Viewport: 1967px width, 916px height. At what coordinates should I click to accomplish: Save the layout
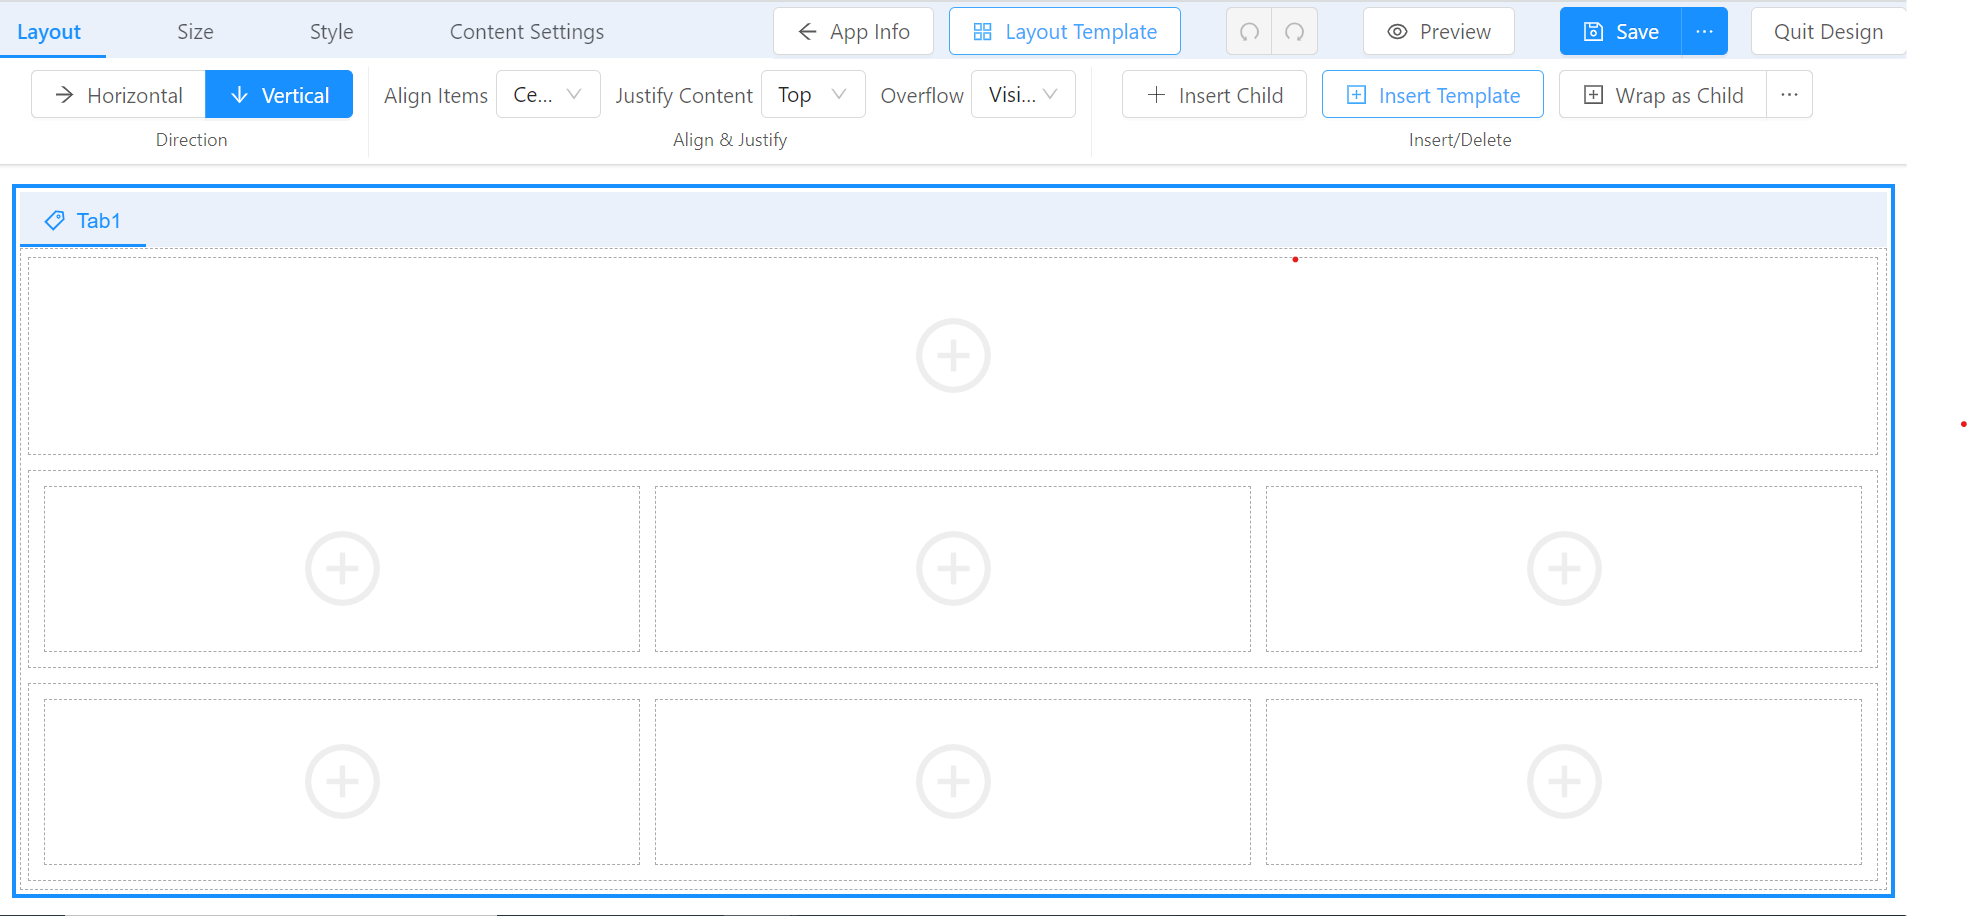(x=1621, y=32)
